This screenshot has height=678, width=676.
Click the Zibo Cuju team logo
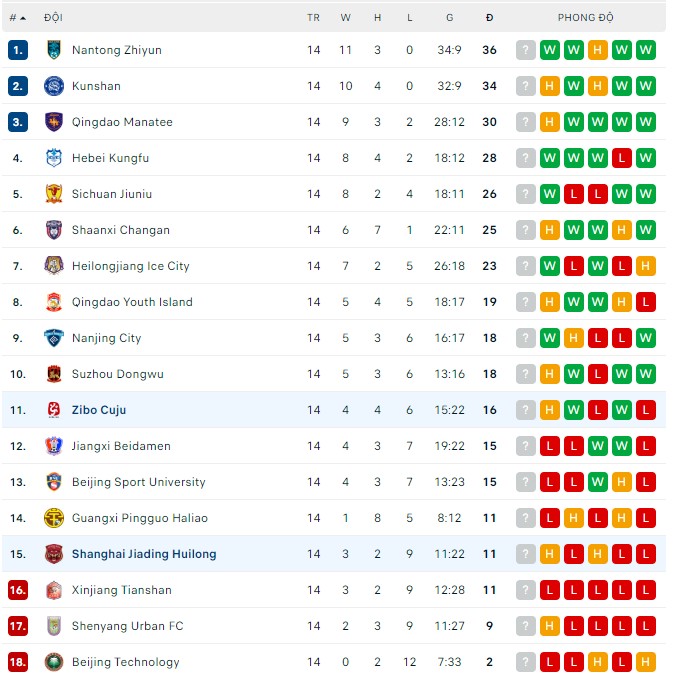pos(54,410)
